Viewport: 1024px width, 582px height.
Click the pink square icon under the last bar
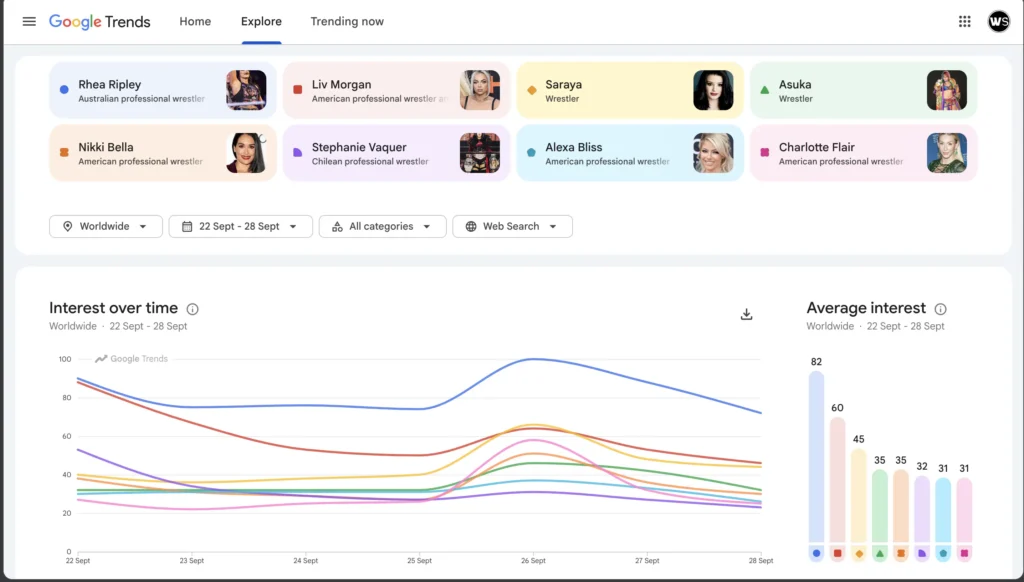click(x=965, y=553)
